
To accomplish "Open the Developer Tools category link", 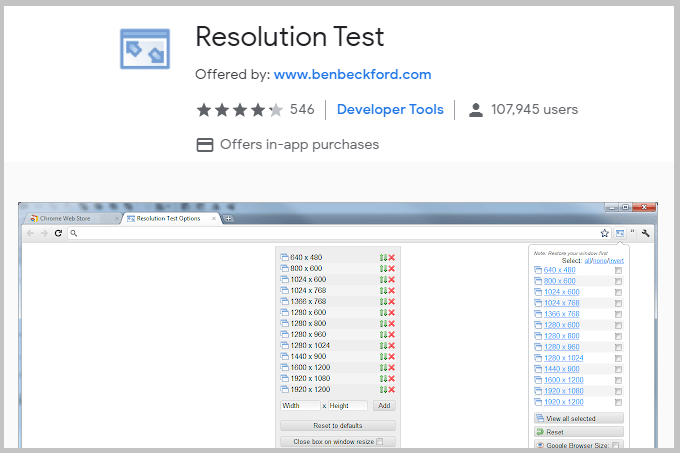I will pyautogui.click(x=390, y=109).
